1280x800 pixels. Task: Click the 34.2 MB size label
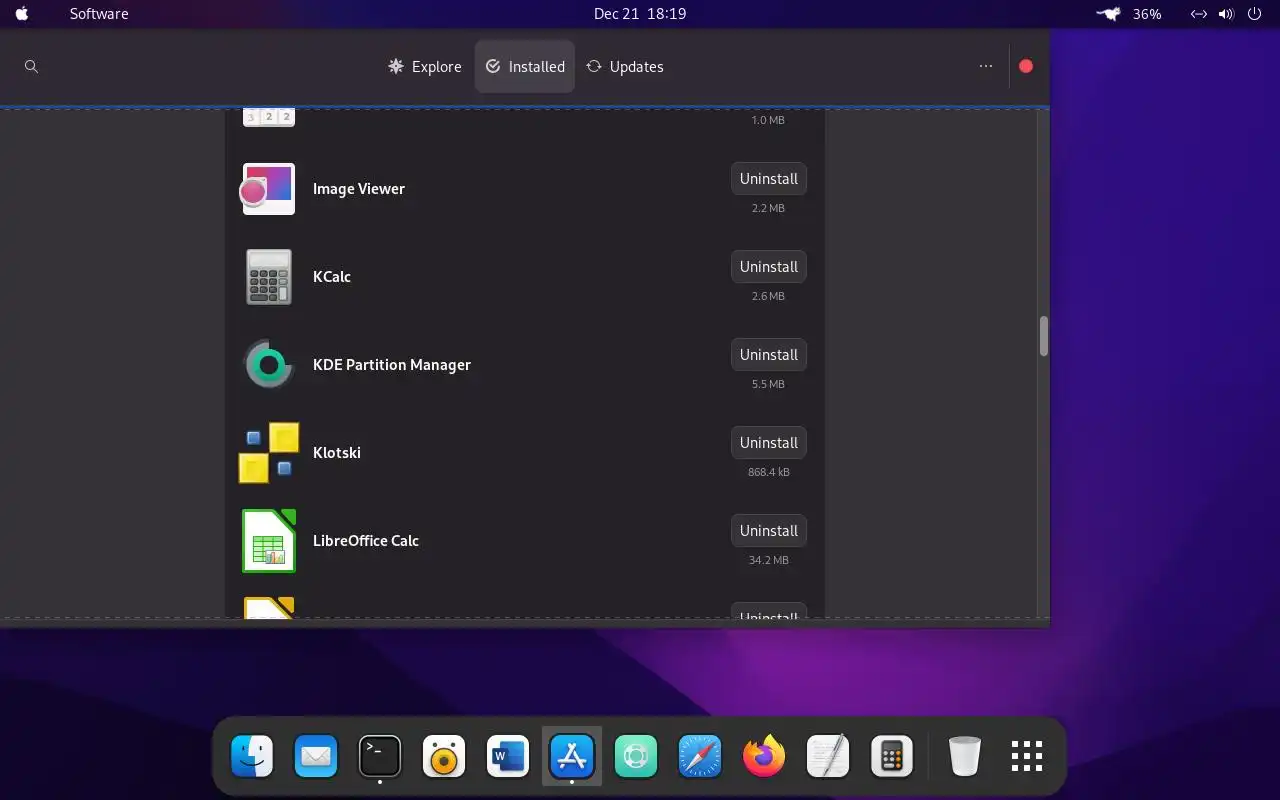pos(769,560)
